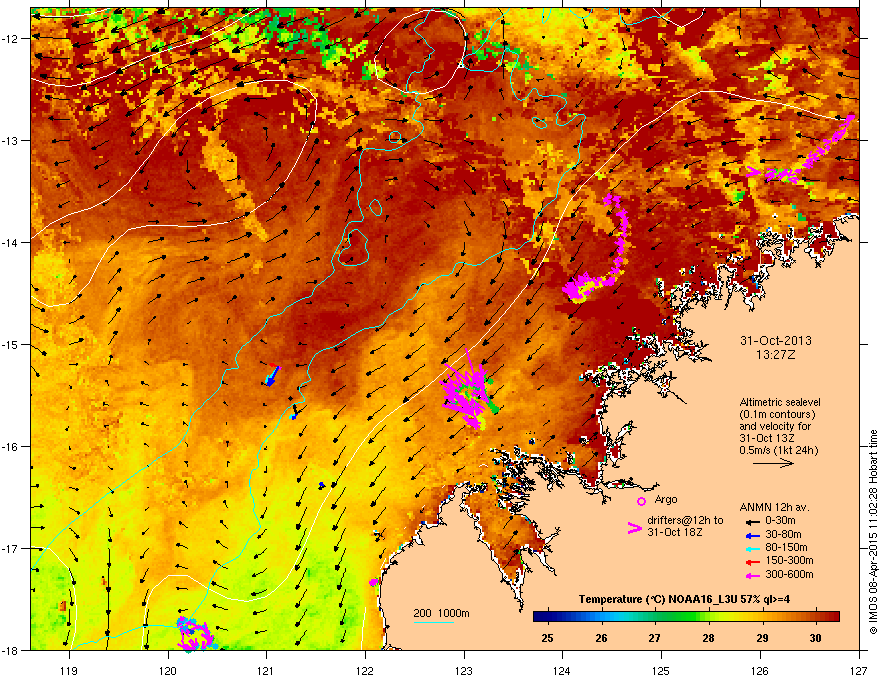Click the 'Altimetric sealevel' text
The image size is (880, 680).
click(x=780, y=402)
